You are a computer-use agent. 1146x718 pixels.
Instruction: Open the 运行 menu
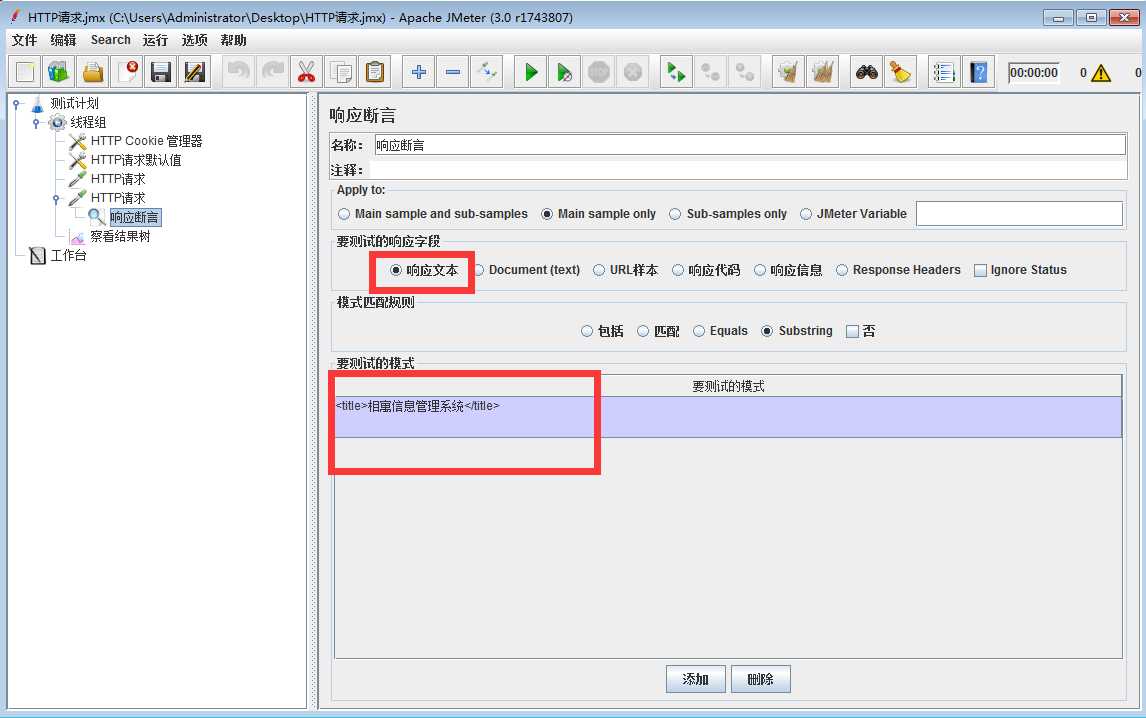click(155, 40)
